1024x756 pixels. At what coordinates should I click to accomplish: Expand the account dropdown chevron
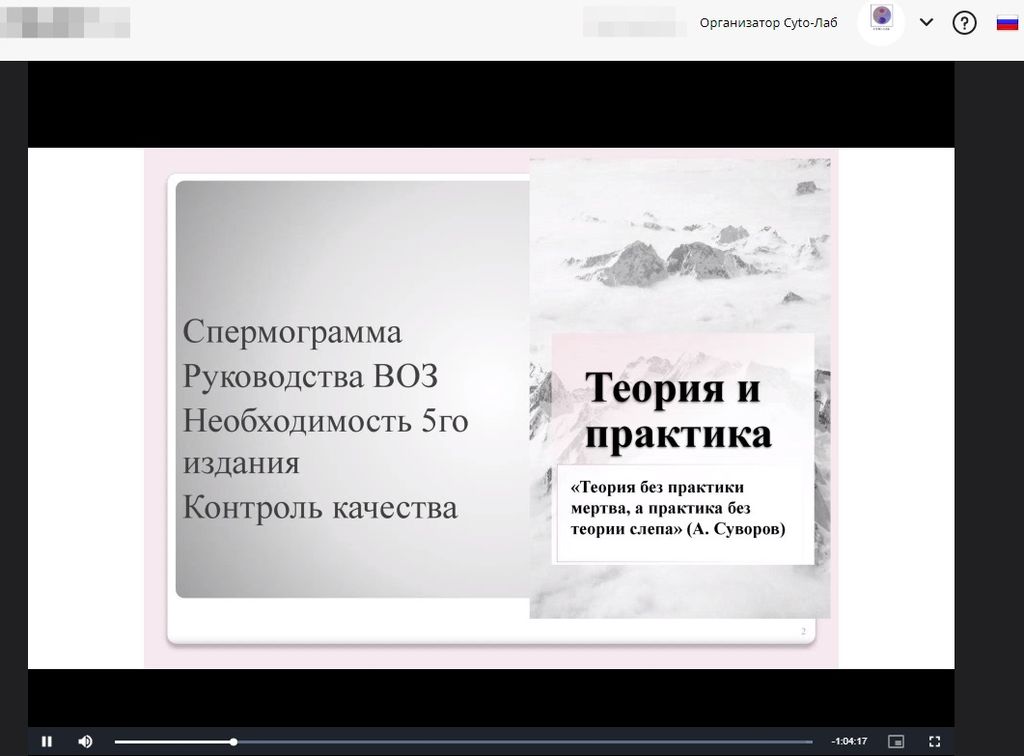[926, 23]
